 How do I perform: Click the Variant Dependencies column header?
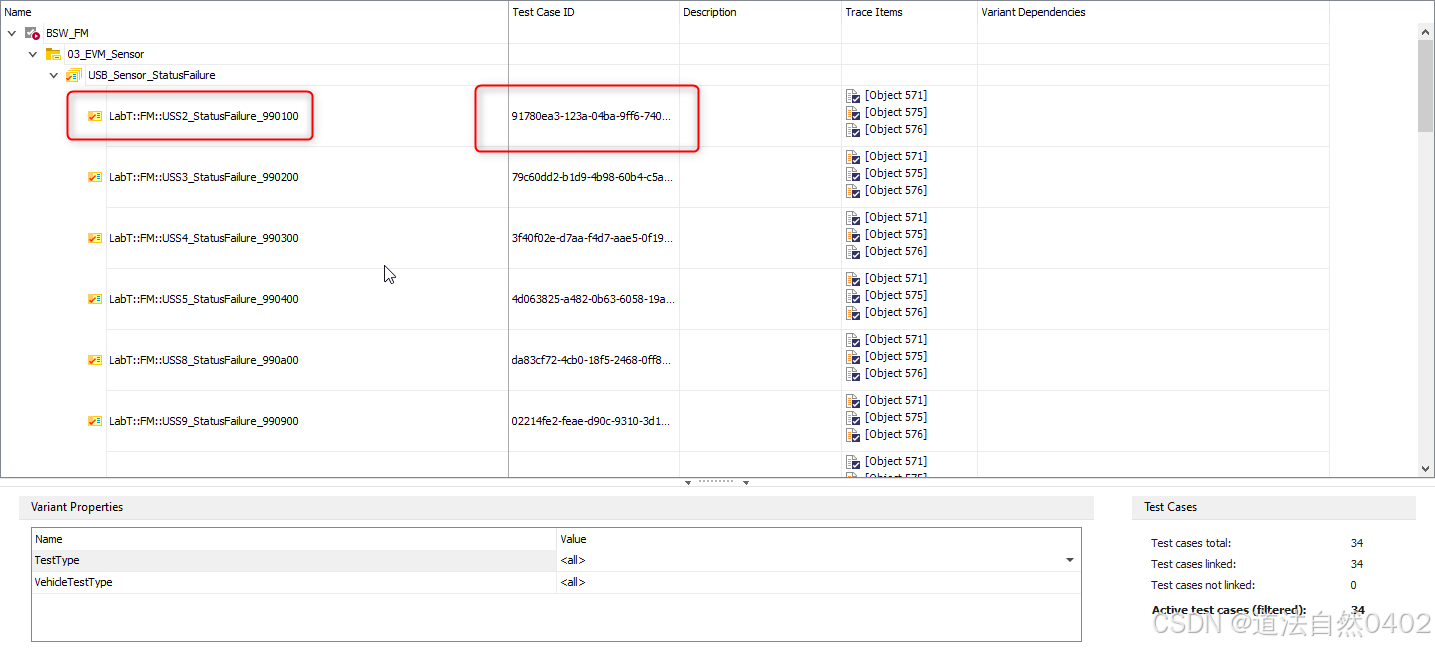[1033, 12]
